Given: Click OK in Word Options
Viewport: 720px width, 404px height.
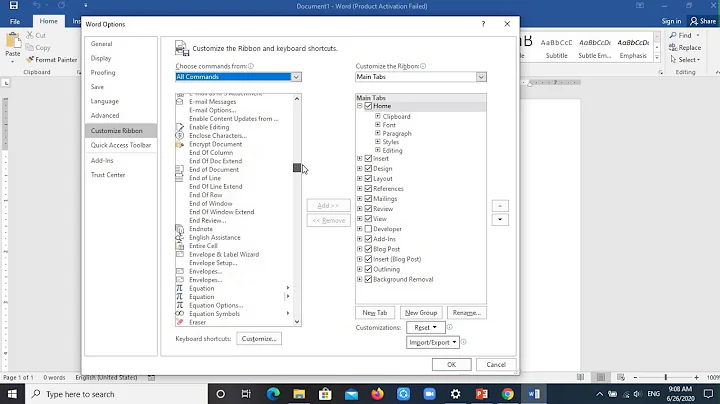Looking at the screenshot, I should click(451, 365).
